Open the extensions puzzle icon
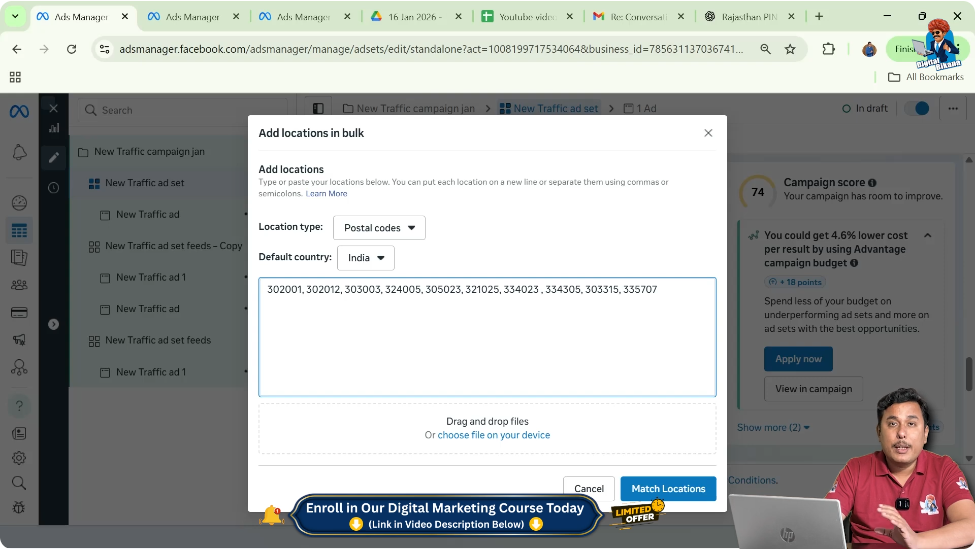This screenshot has height=551, width=976. (828, 49)
